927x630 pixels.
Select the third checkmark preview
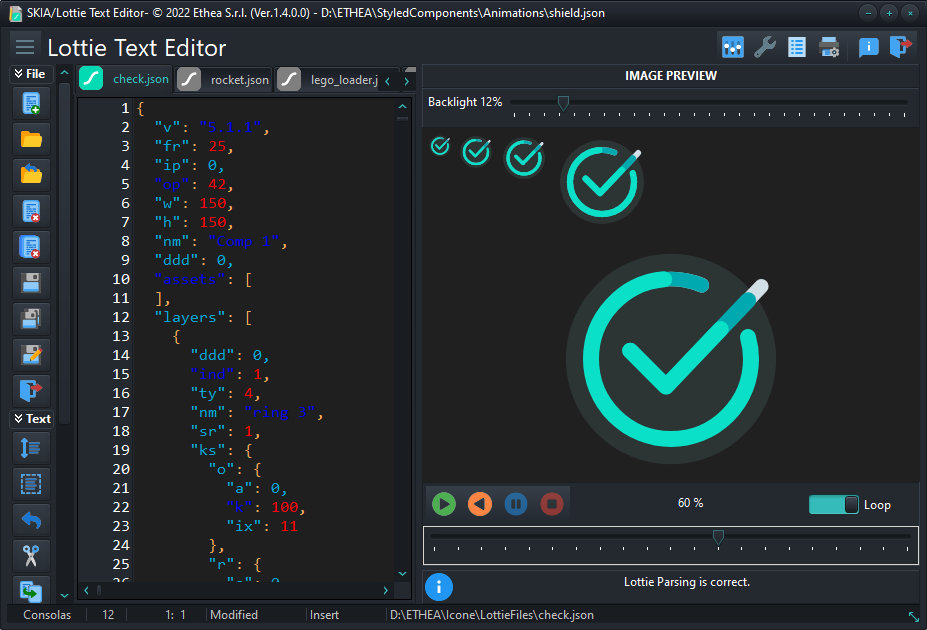(x=524, y=158)
